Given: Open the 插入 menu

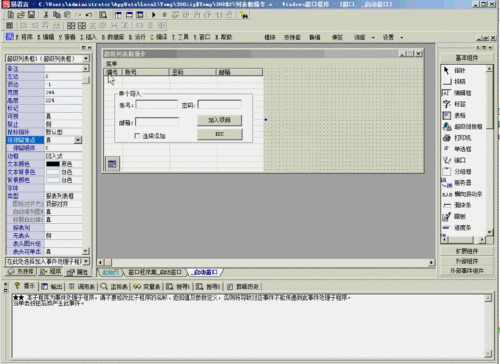Looking at the screenshot, I should (88, 37).
